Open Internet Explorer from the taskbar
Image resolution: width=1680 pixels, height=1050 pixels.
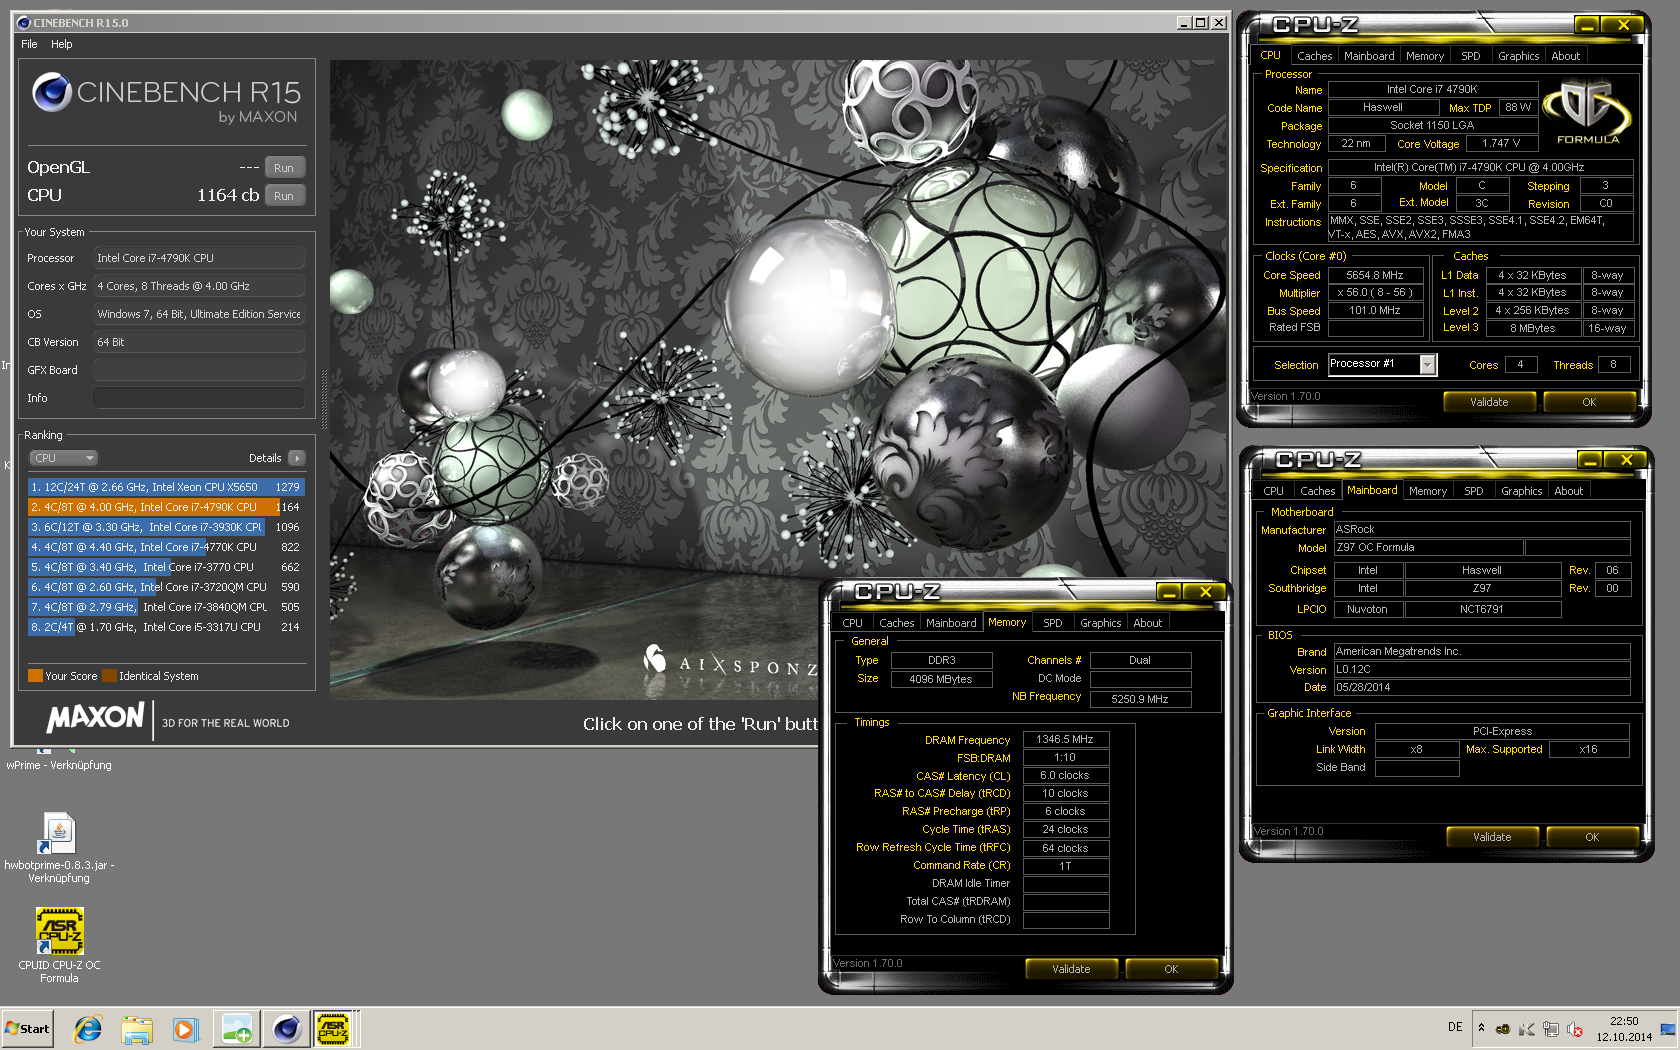(88, 1028)
